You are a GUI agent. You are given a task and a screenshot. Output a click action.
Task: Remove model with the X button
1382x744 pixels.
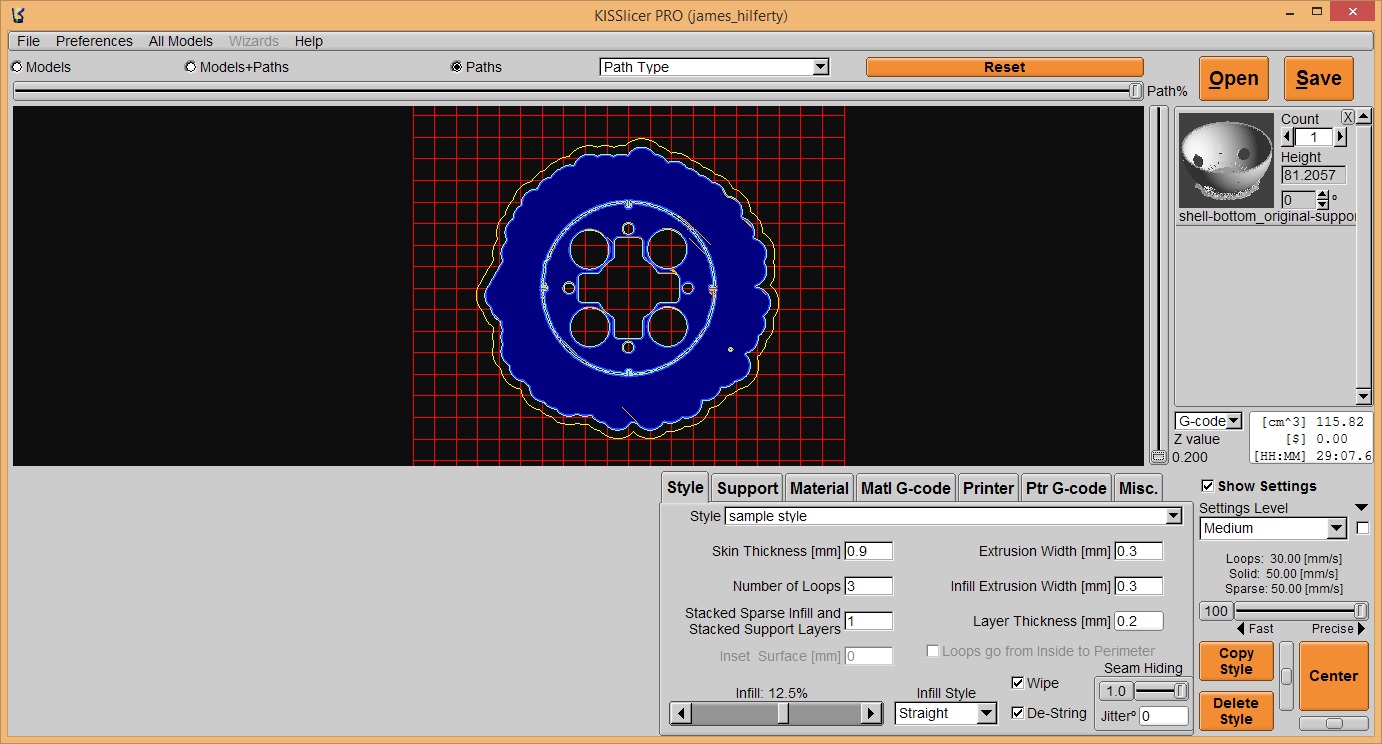point(1347,117)
